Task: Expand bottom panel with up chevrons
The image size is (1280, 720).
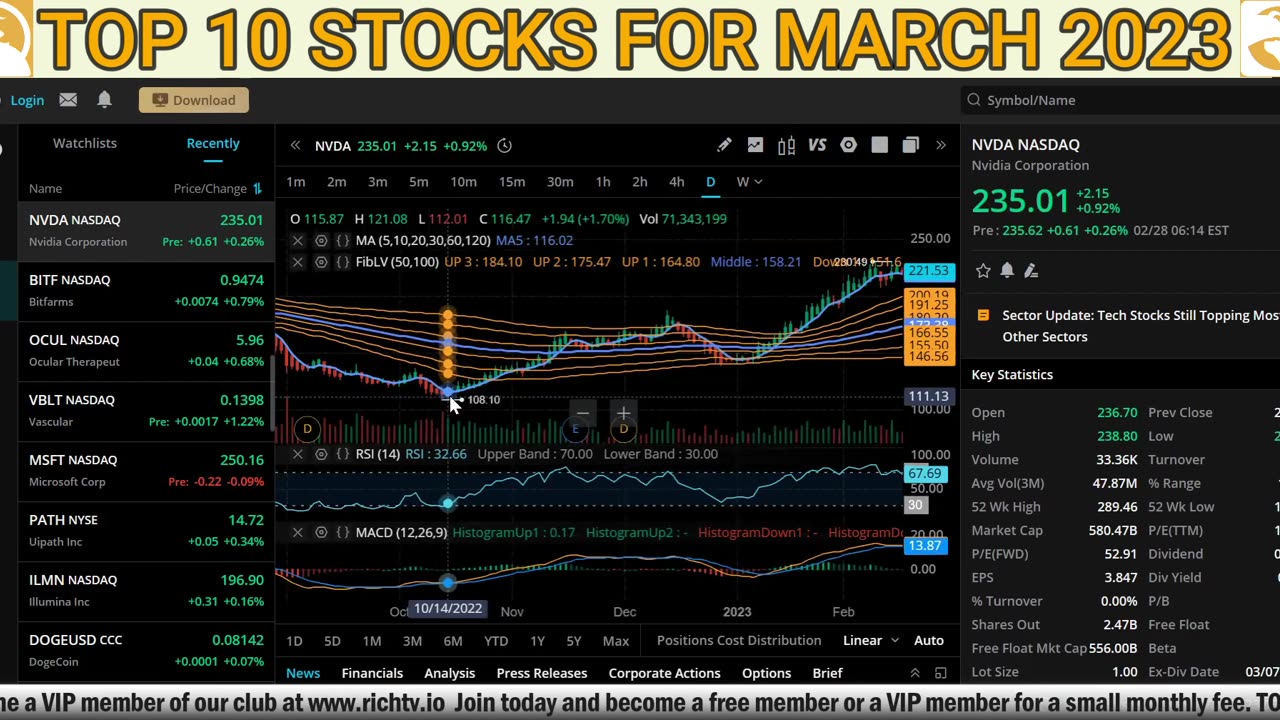Action: point(915,674)
